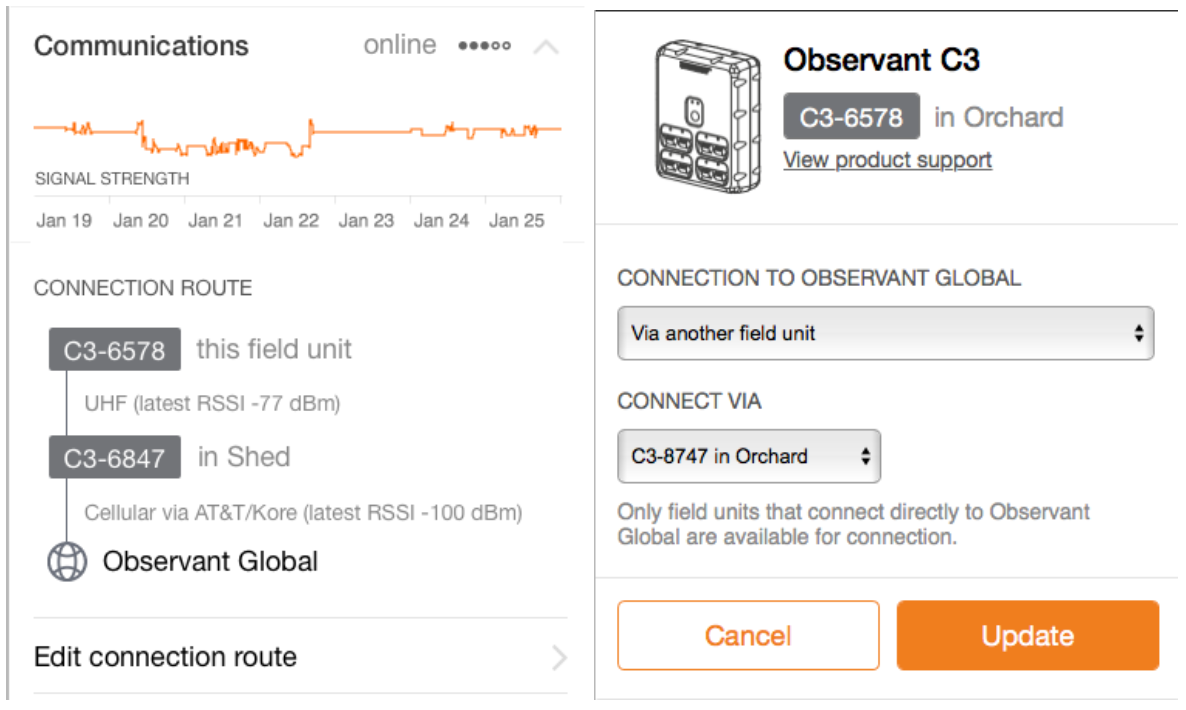
Task: Select the C3-6847 field unit tag
Action: (114, 457)
